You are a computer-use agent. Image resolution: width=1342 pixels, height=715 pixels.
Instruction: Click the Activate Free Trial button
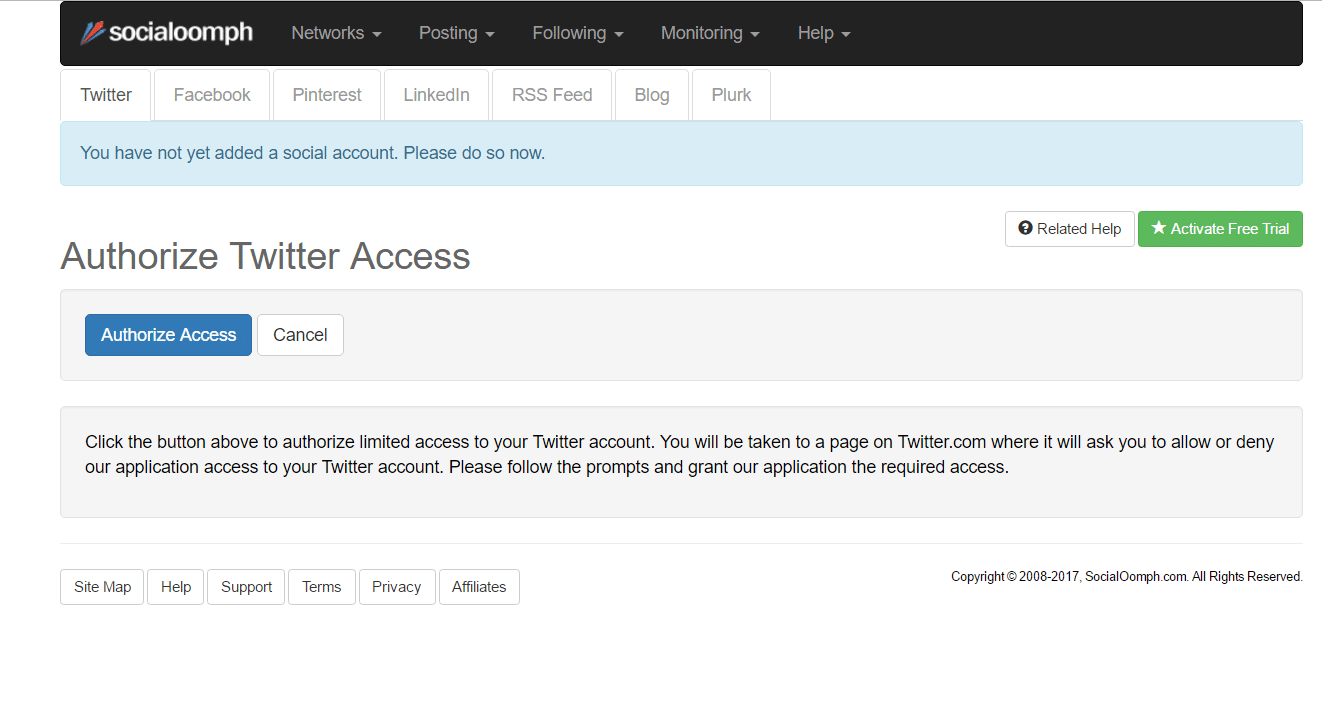1220,229
